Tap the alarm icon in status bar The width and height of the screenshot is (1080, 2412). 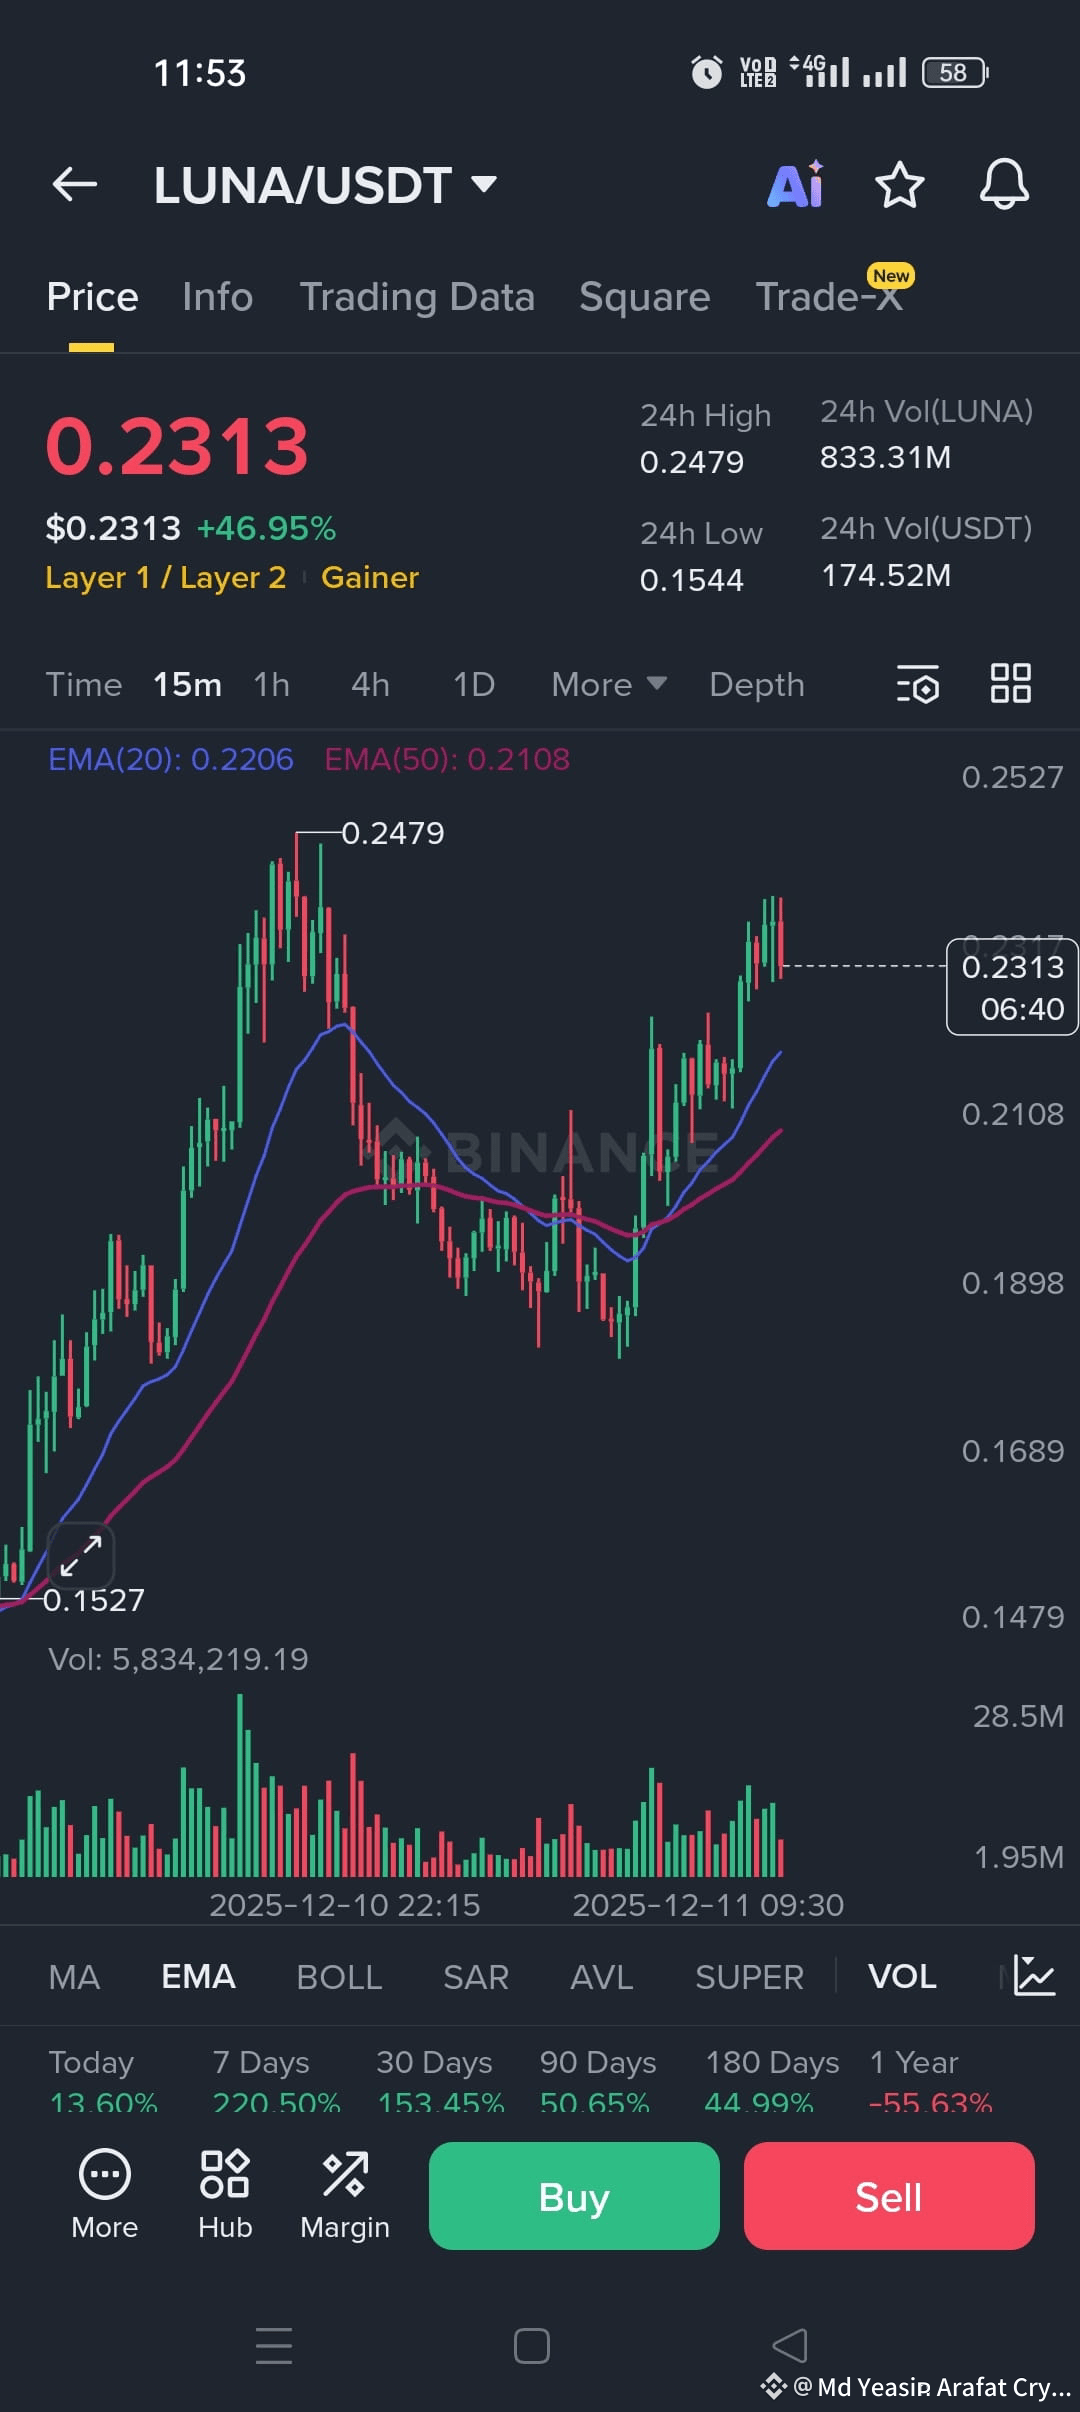(707, 72)
